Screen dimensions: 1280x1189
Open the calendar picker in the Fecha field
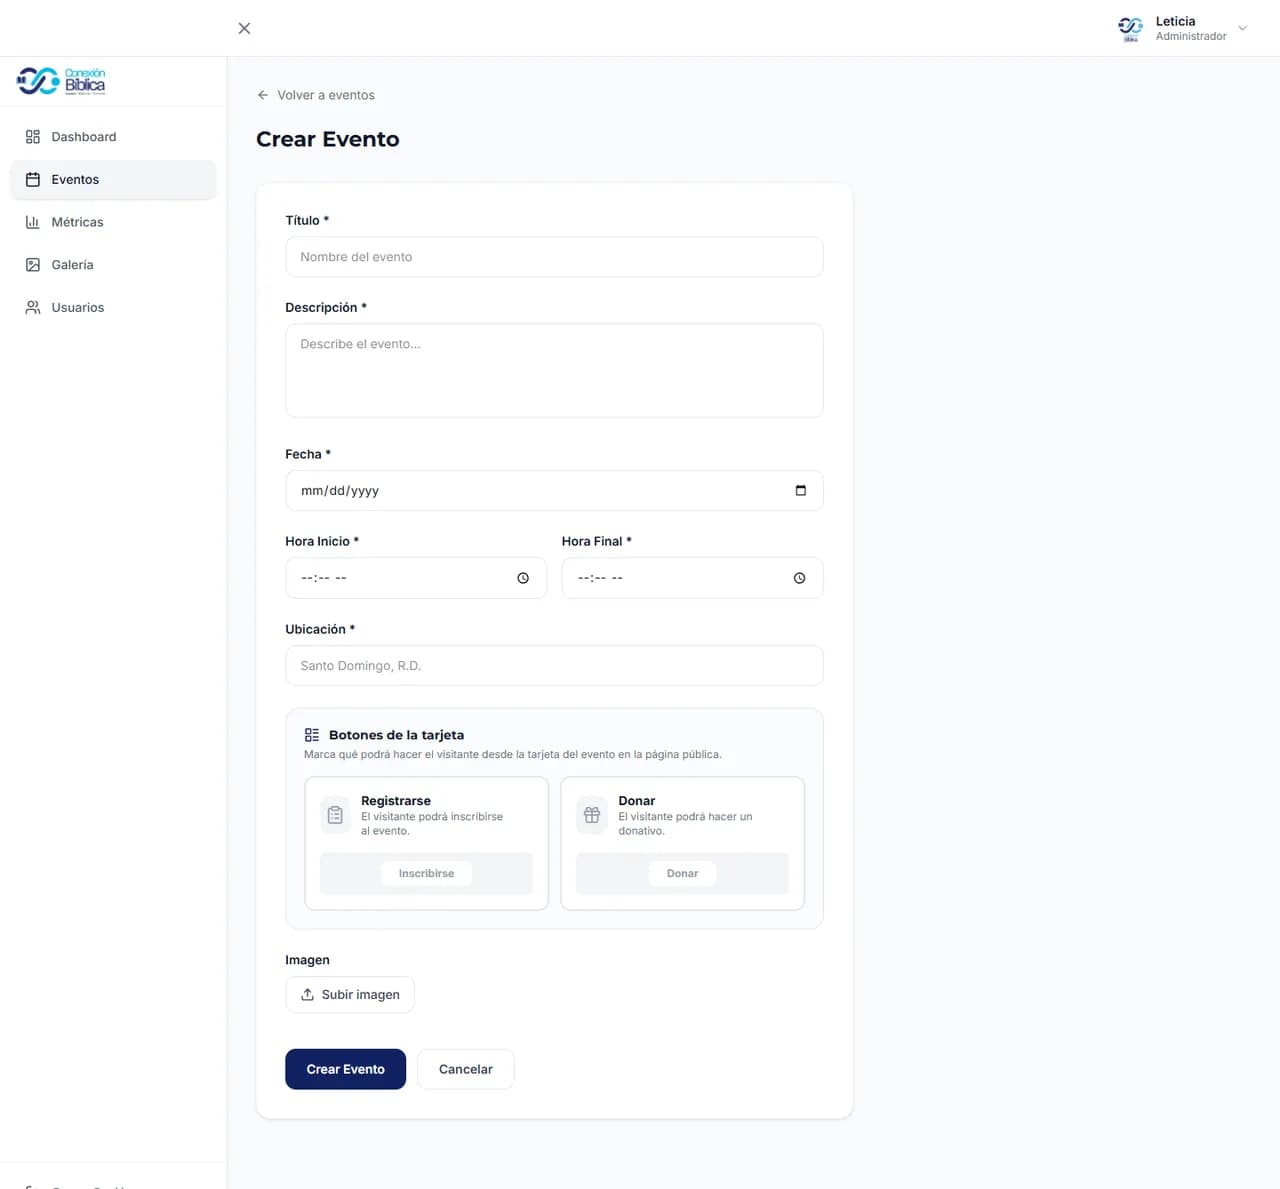(x=800, y=490)
